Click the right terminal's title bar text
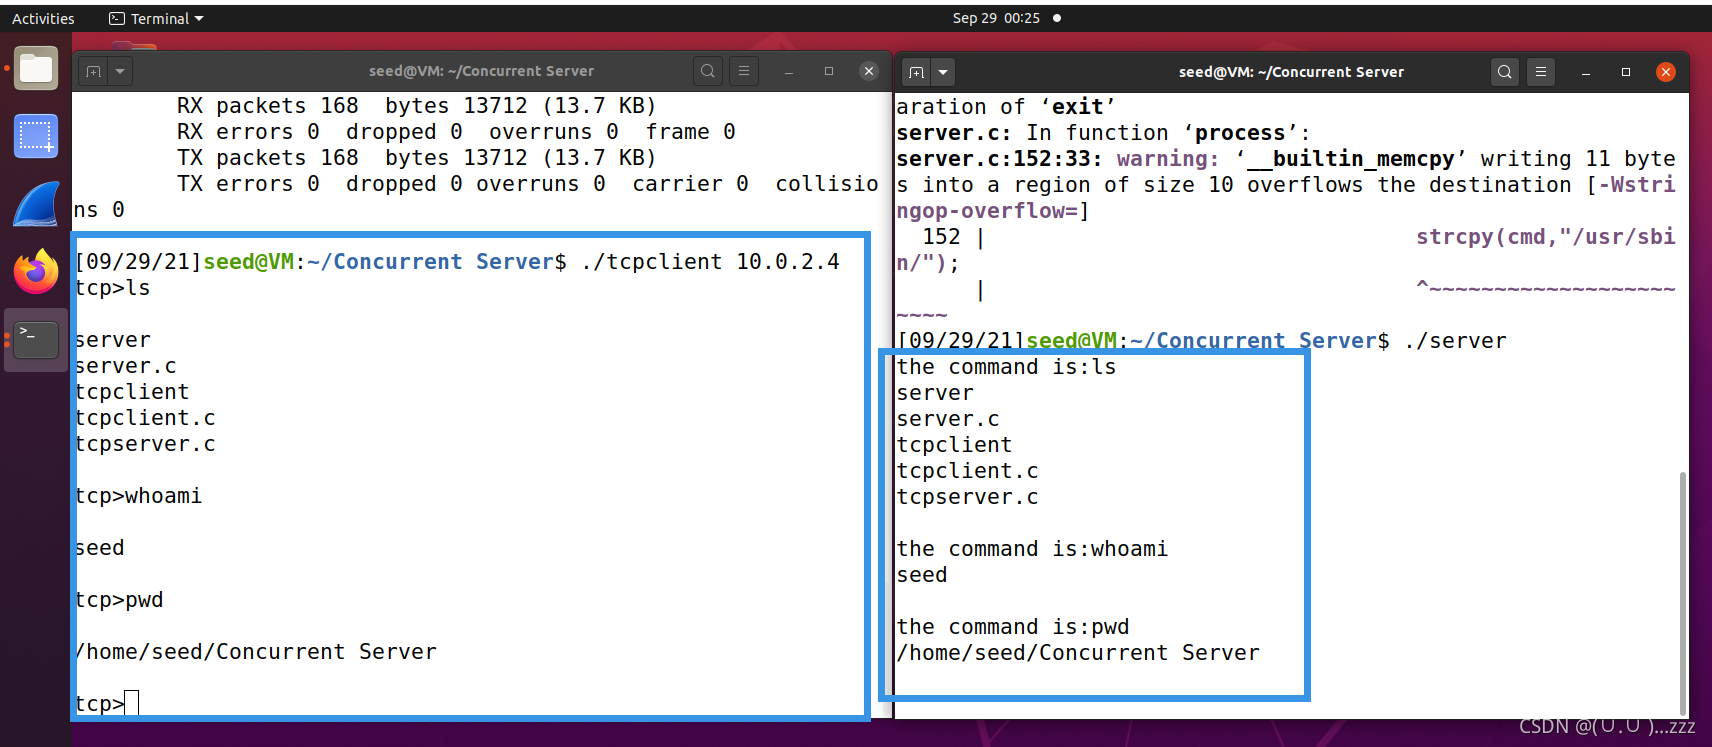1712x747 pixels. tap(1291, 72)
